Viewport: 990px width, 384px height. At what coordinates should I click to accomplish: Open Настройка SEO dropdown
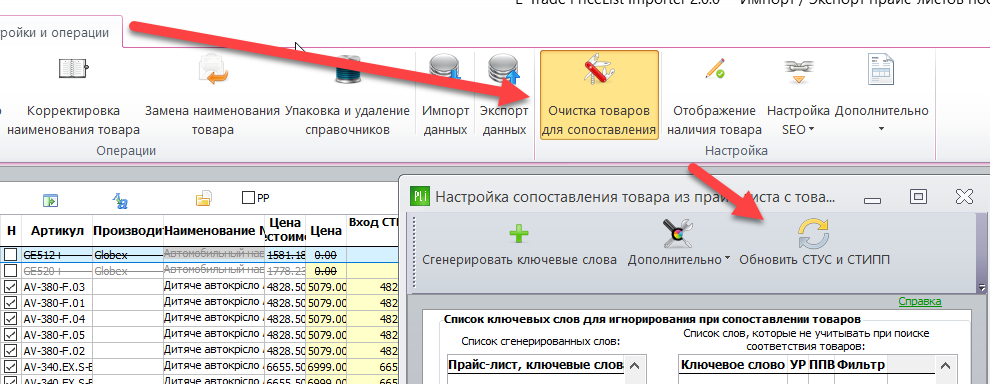click(x=798, y=96)
